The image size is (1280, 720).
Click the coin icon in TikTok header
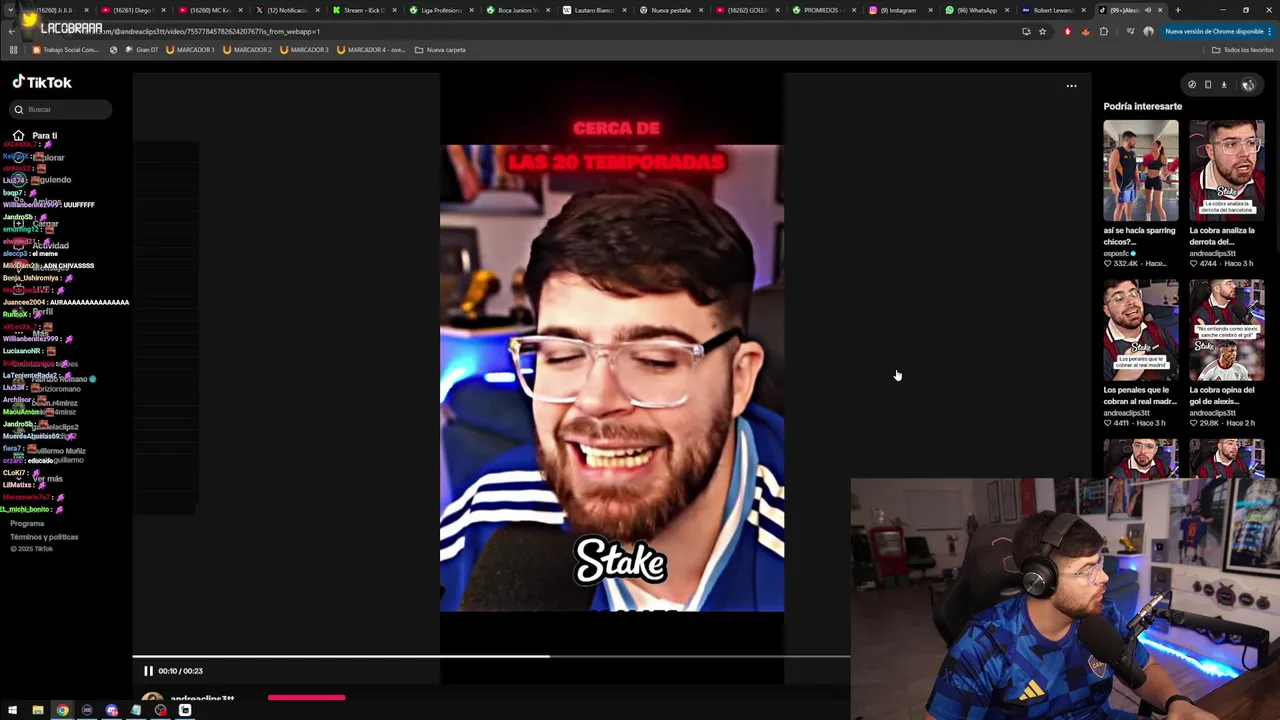1191,85
